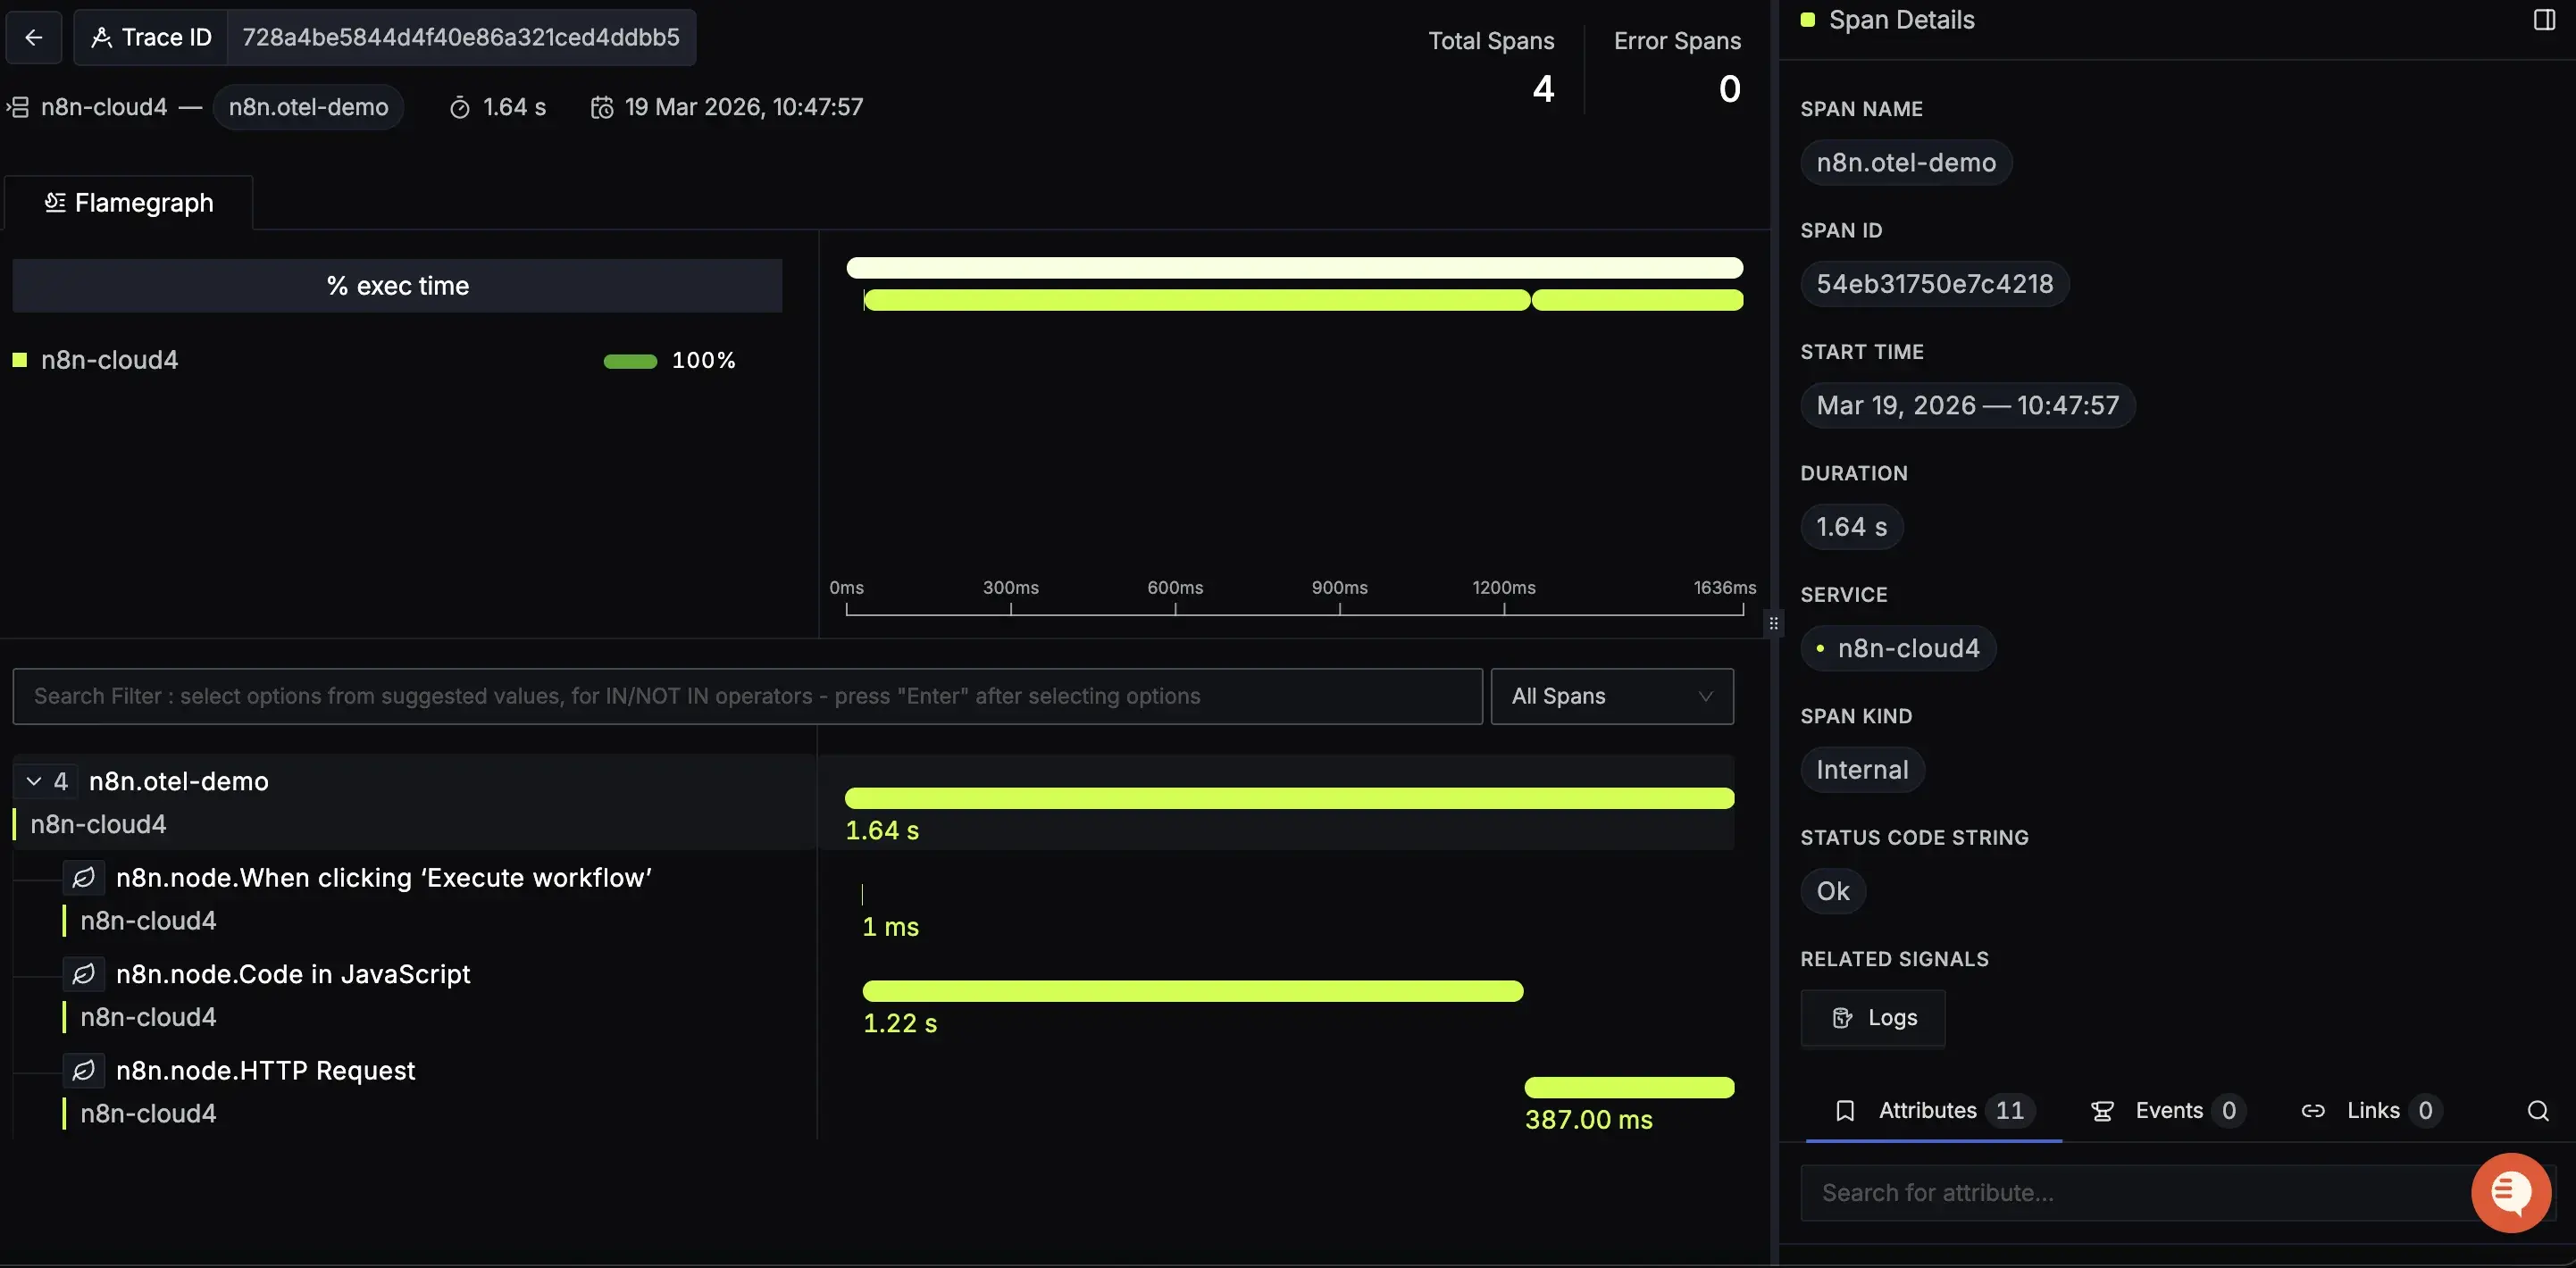Toggle the Span Details side panel icon
Viewport: 2576px width, 1268px height.
click(x=2544, y=20)
